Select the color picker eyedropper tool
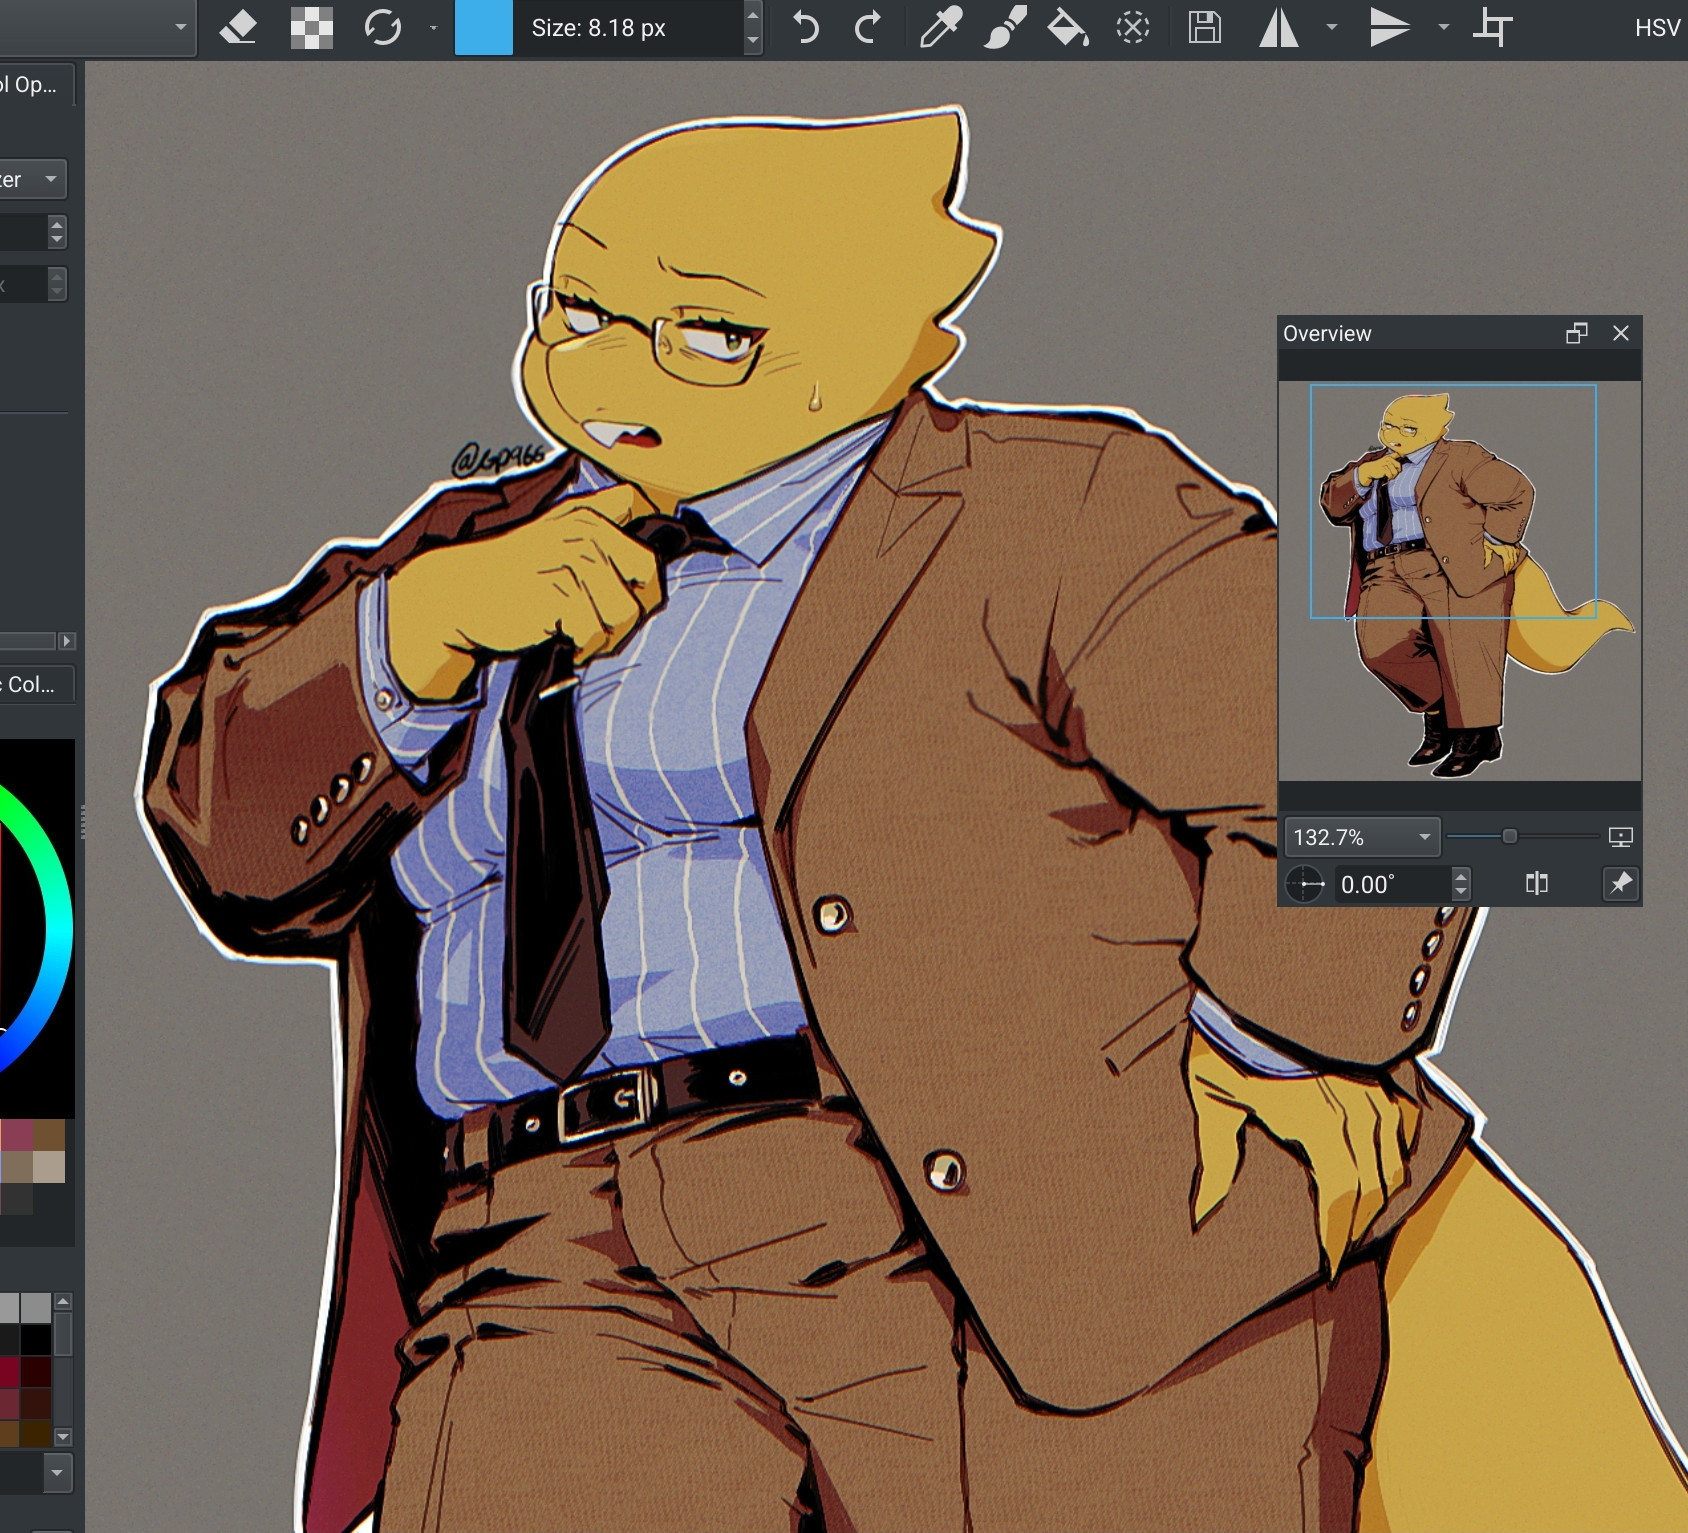1688x1533 pixels. [940, 28]
